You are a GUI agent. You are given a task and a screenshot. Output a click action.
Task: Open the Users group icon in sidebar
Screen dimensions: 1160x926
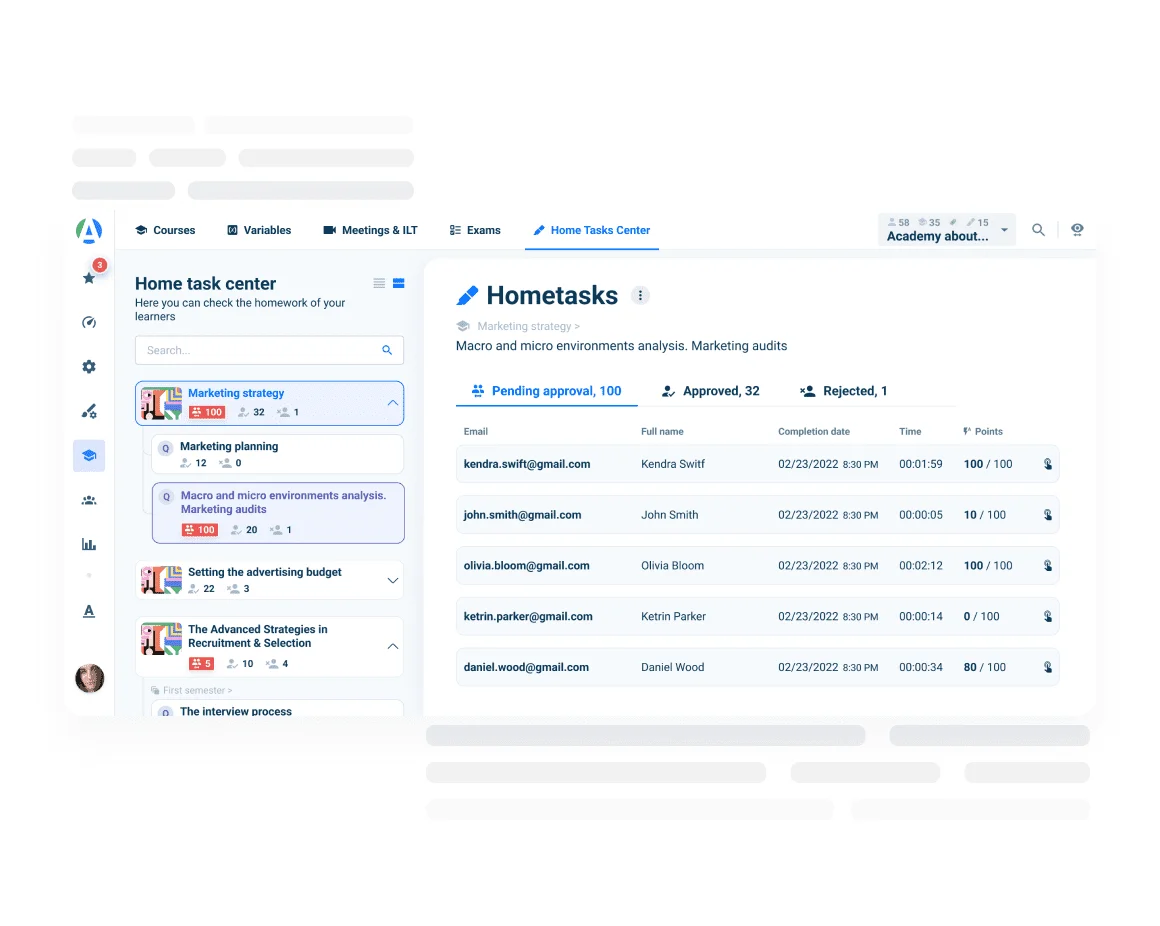pos(88,499)
